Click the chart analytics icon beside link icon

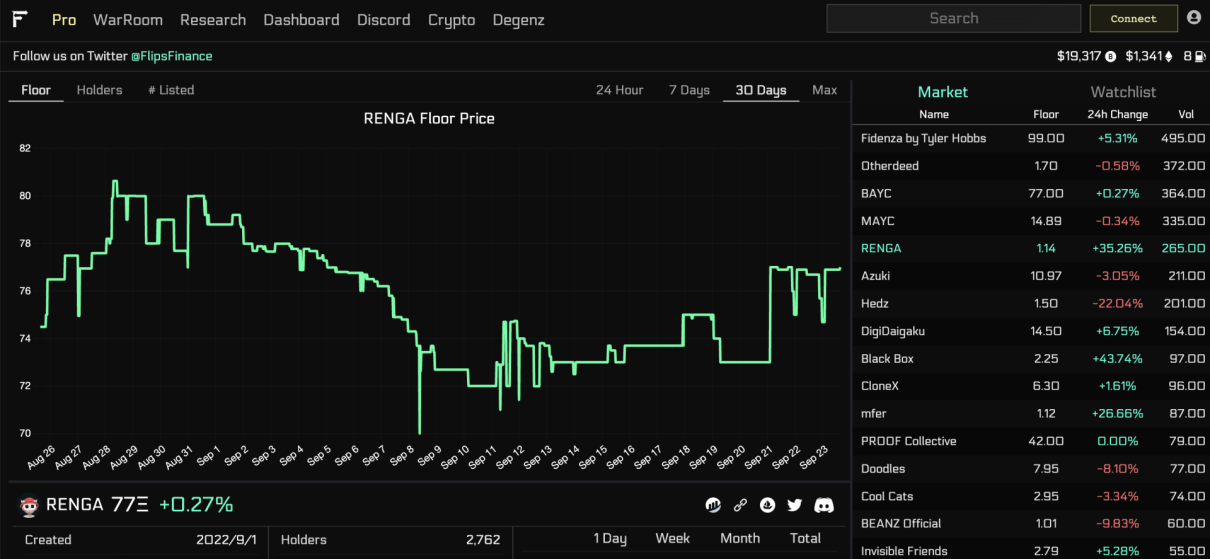coord(713,505)
